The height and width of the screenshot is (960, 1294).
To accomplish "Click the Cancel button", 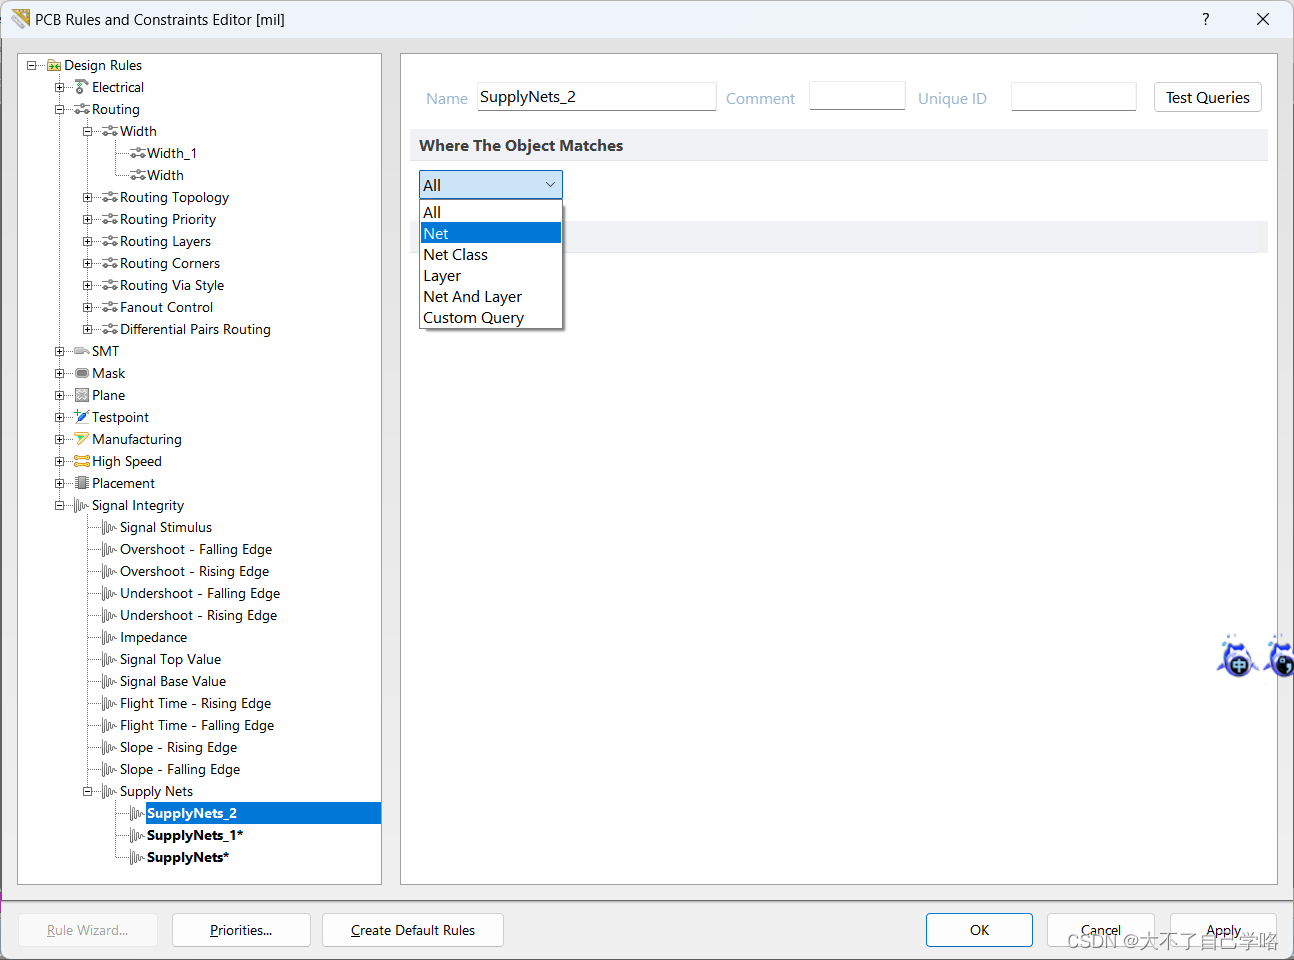I will [1100, 930].
